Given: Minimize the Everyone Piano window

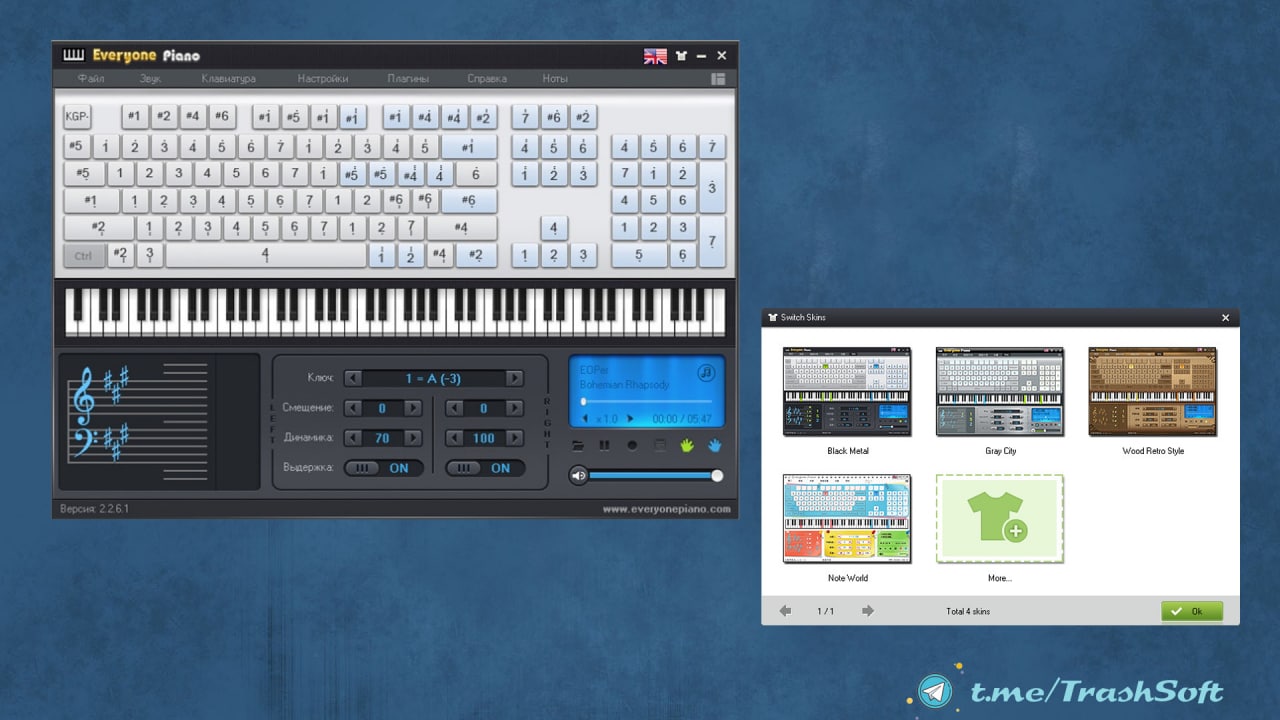Looking at the screenshot, I should [x=701, y=57].
